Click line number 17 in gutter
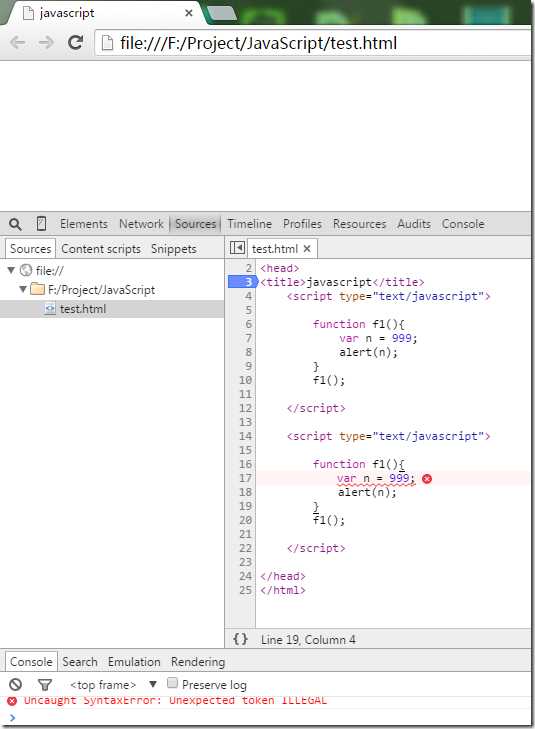535x729 pixels. click(x=245, y=478)
